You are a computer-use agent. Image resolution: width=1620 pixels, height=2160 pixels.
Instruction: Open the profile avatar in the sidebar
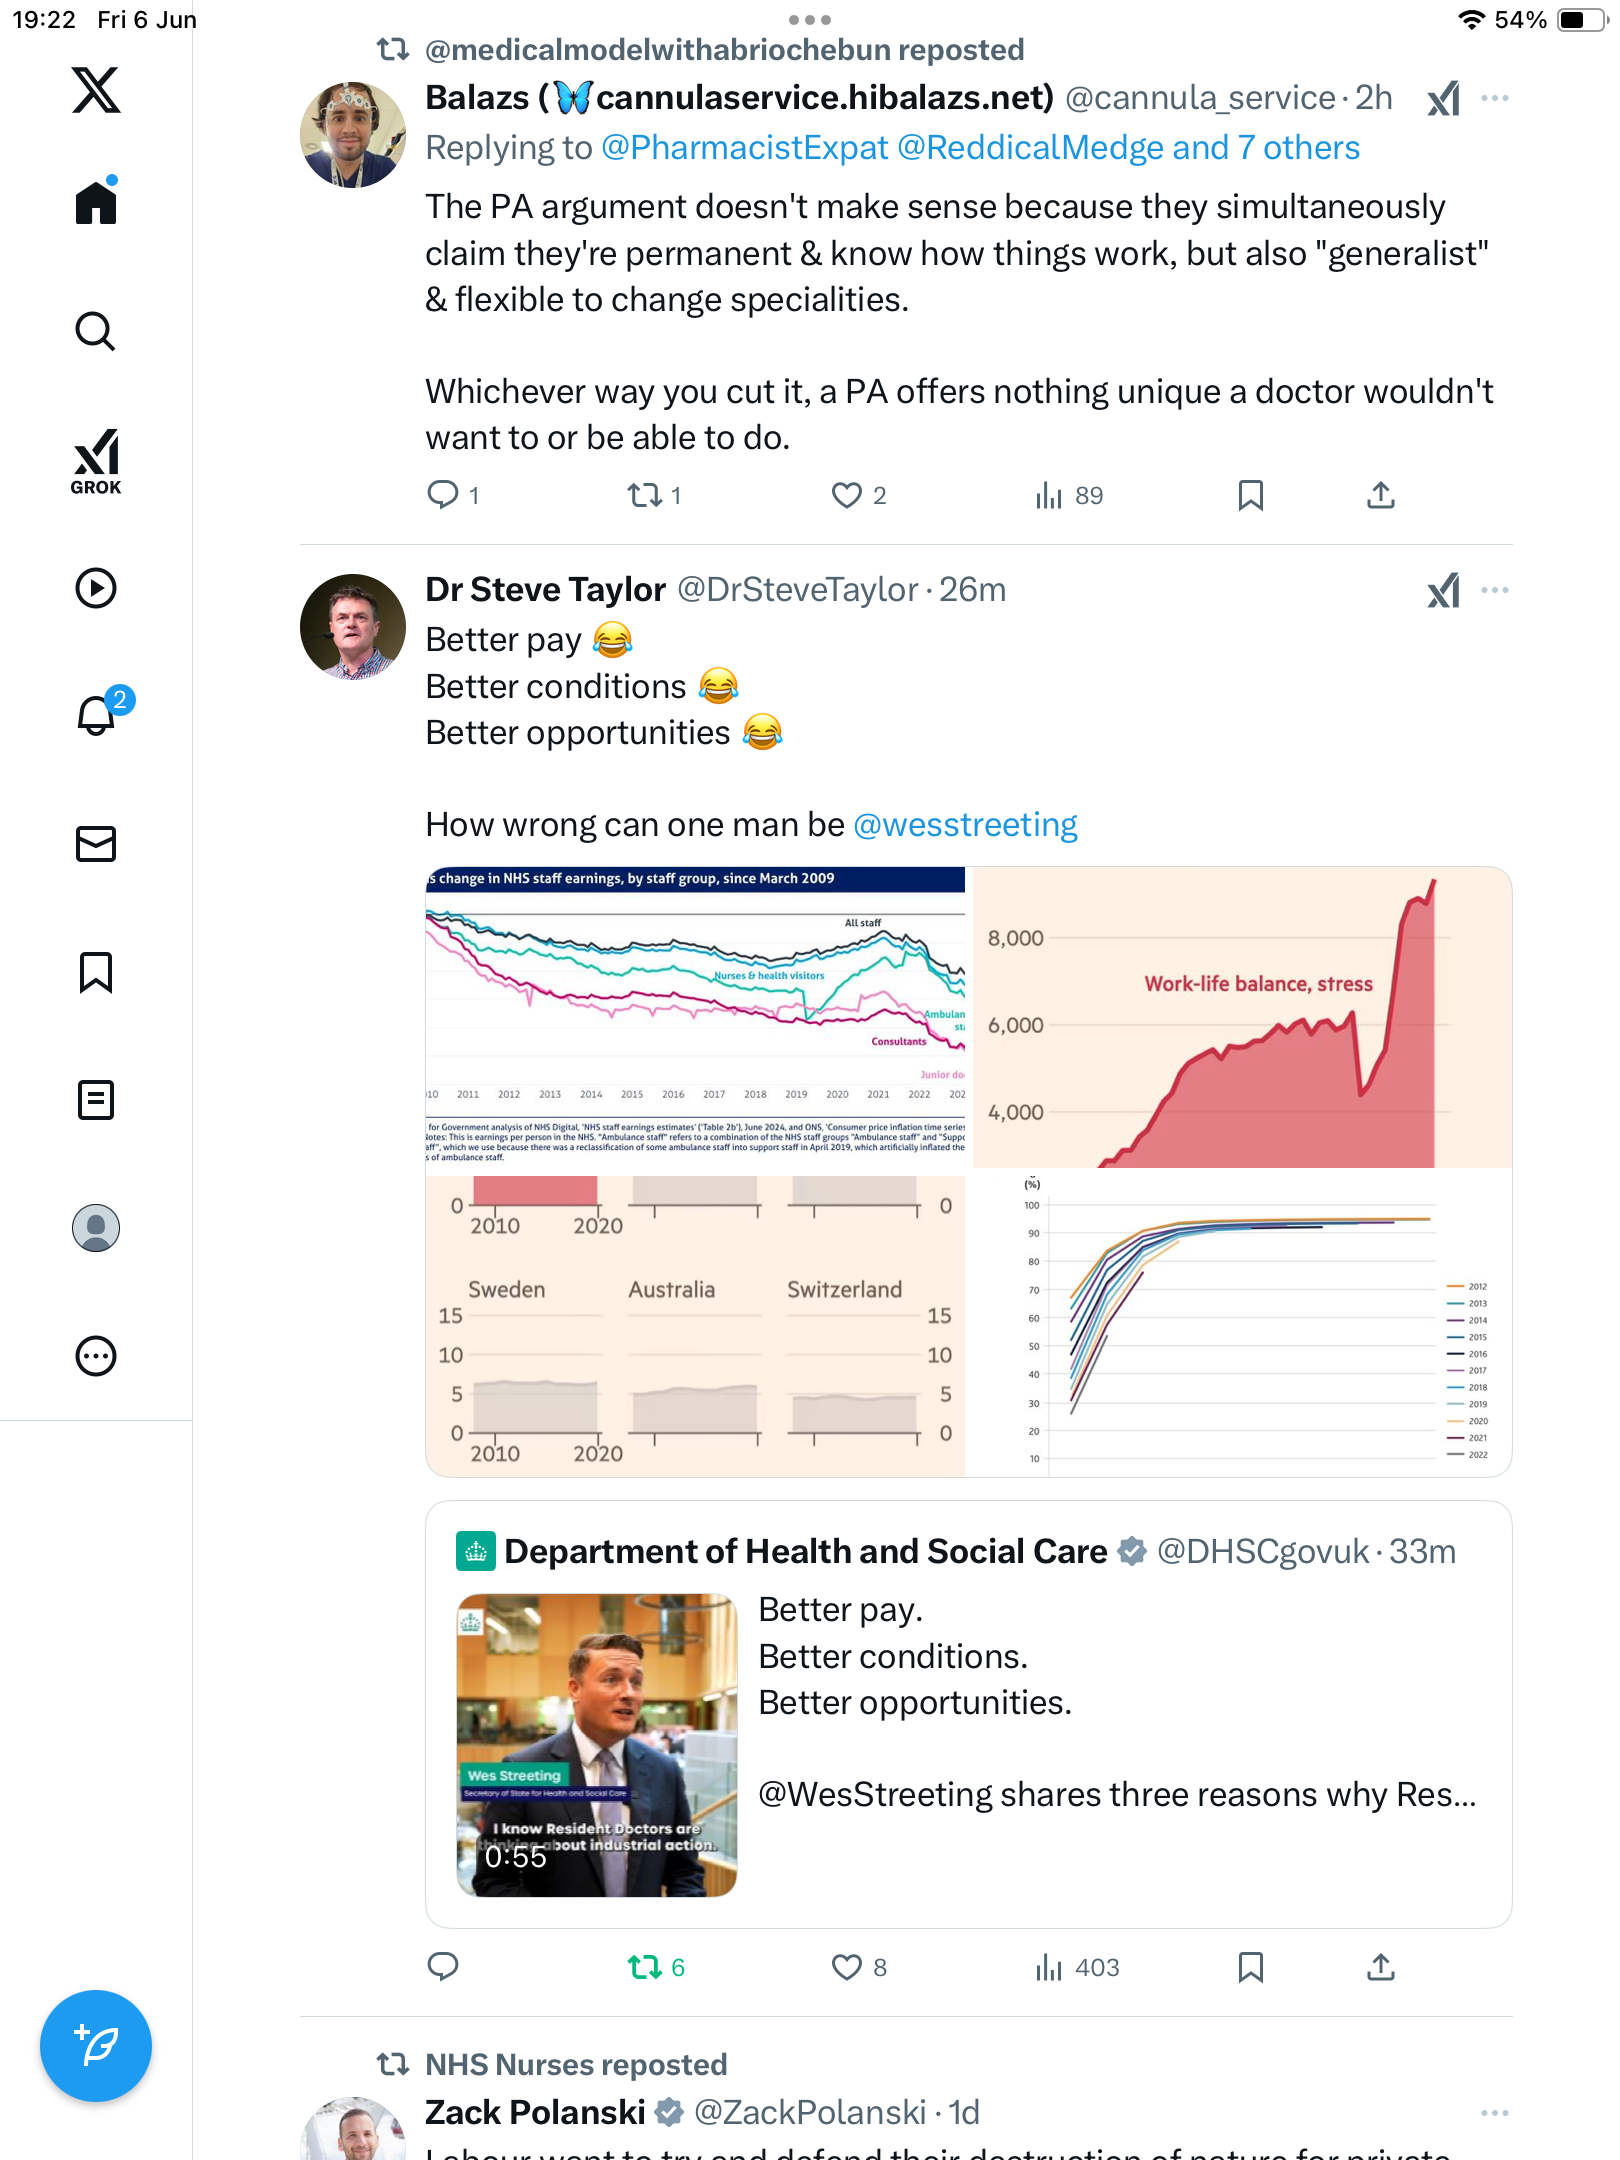coord(96,1228)
